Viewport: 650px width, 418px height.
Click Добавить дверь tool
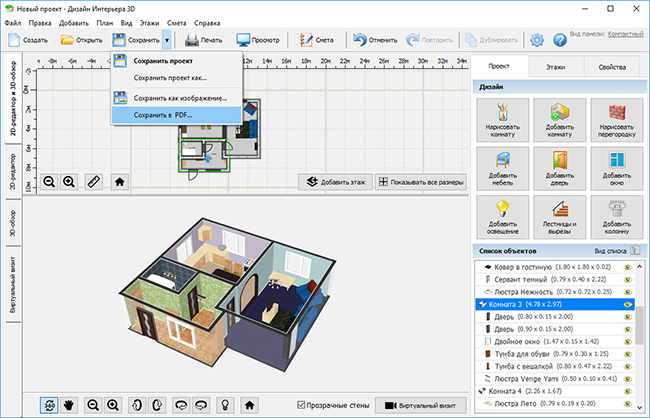click(x=560, y=168)
